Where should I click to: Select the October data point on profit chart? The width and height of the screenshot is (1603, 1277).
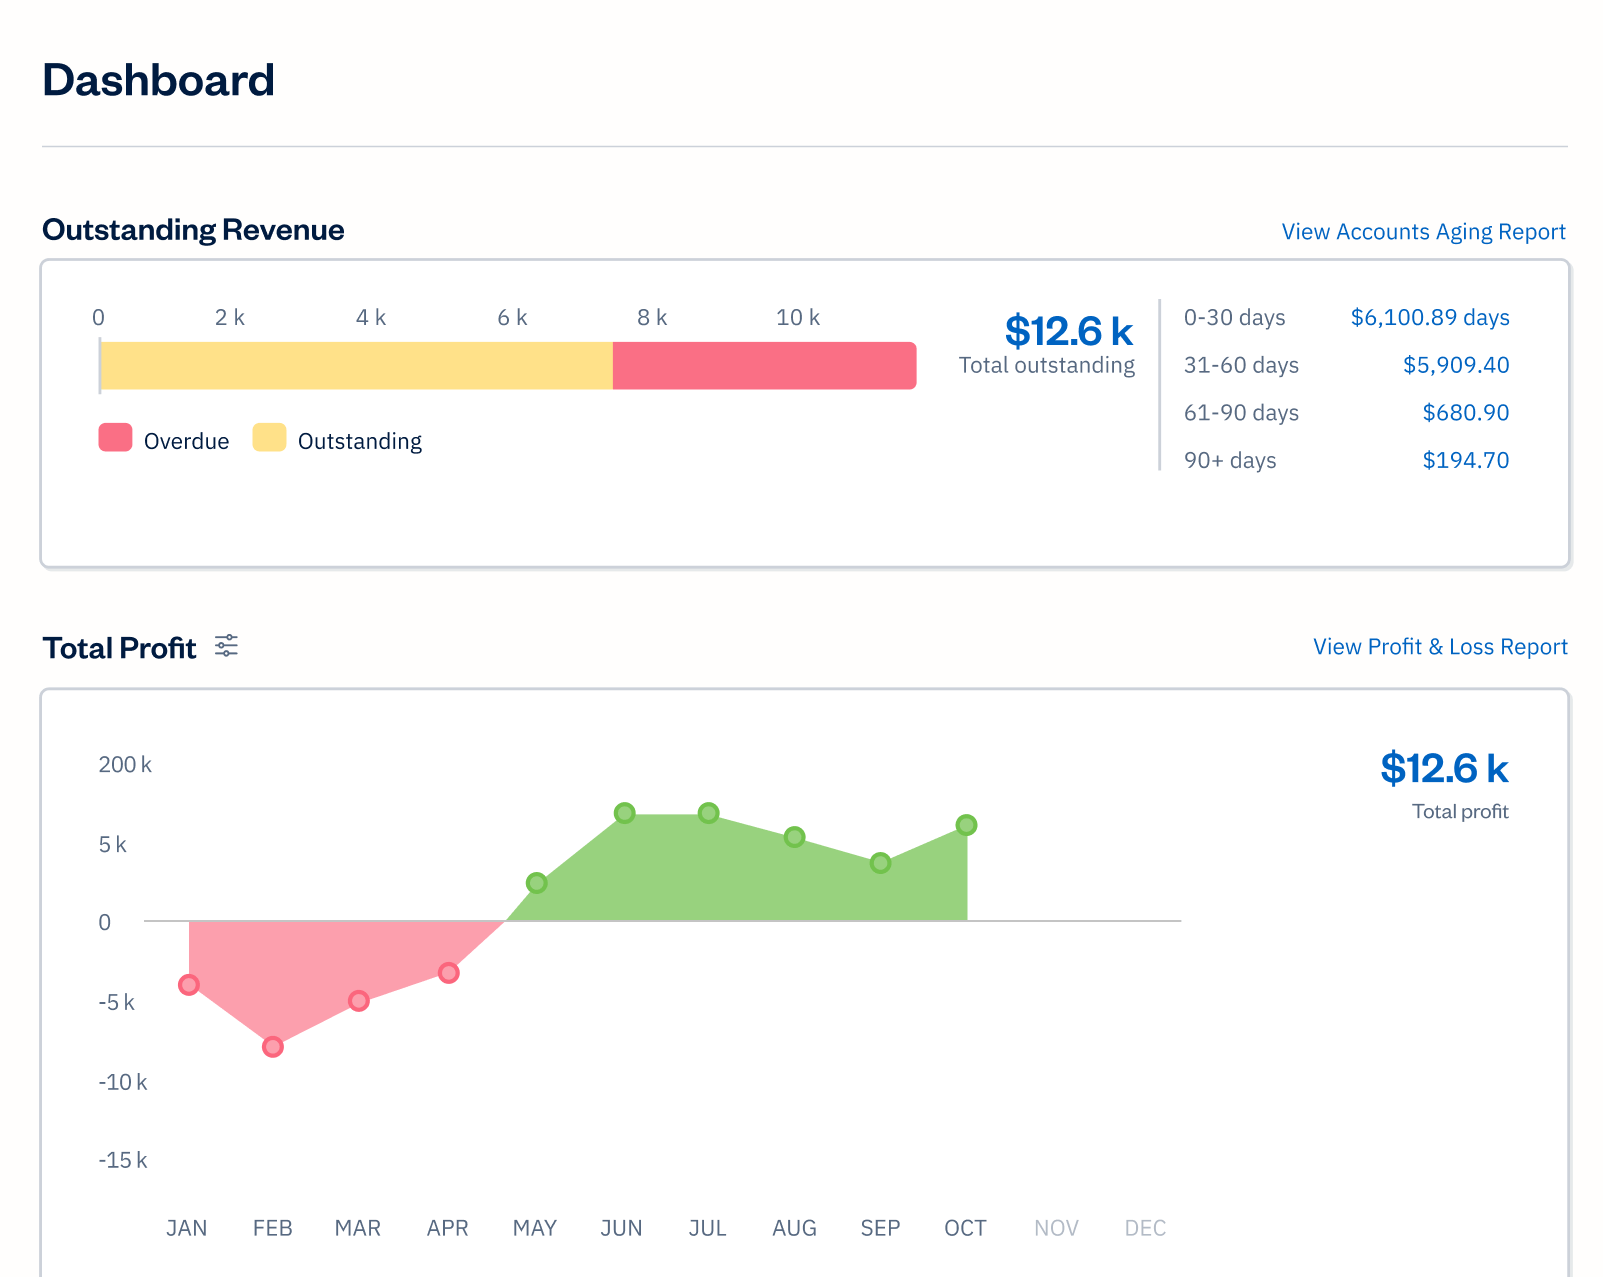coord(967,825)
